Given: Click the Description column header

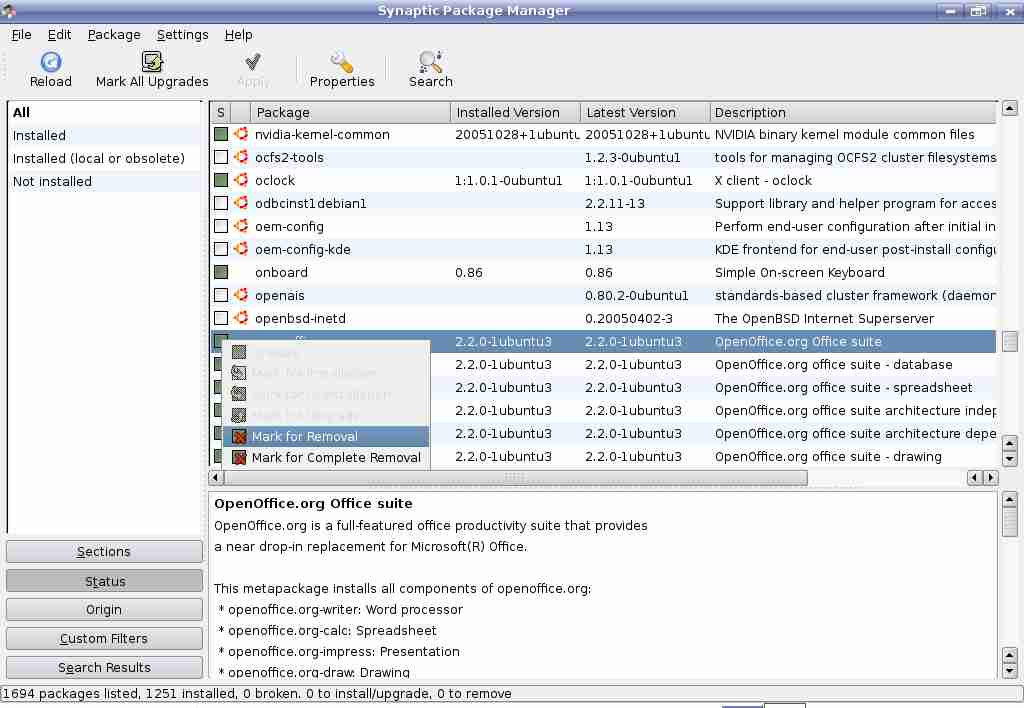Looking at the screenshot, I should point(853,112).
